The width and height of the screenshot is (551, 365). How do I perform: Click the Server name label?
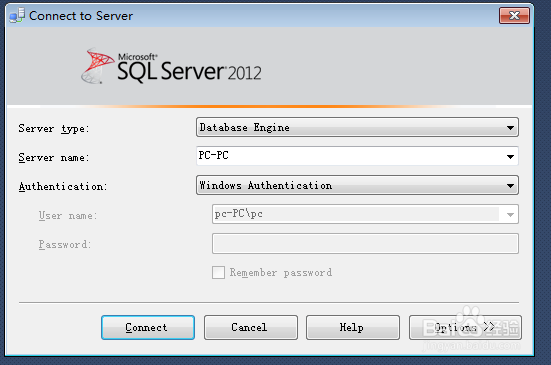[54, 157]
